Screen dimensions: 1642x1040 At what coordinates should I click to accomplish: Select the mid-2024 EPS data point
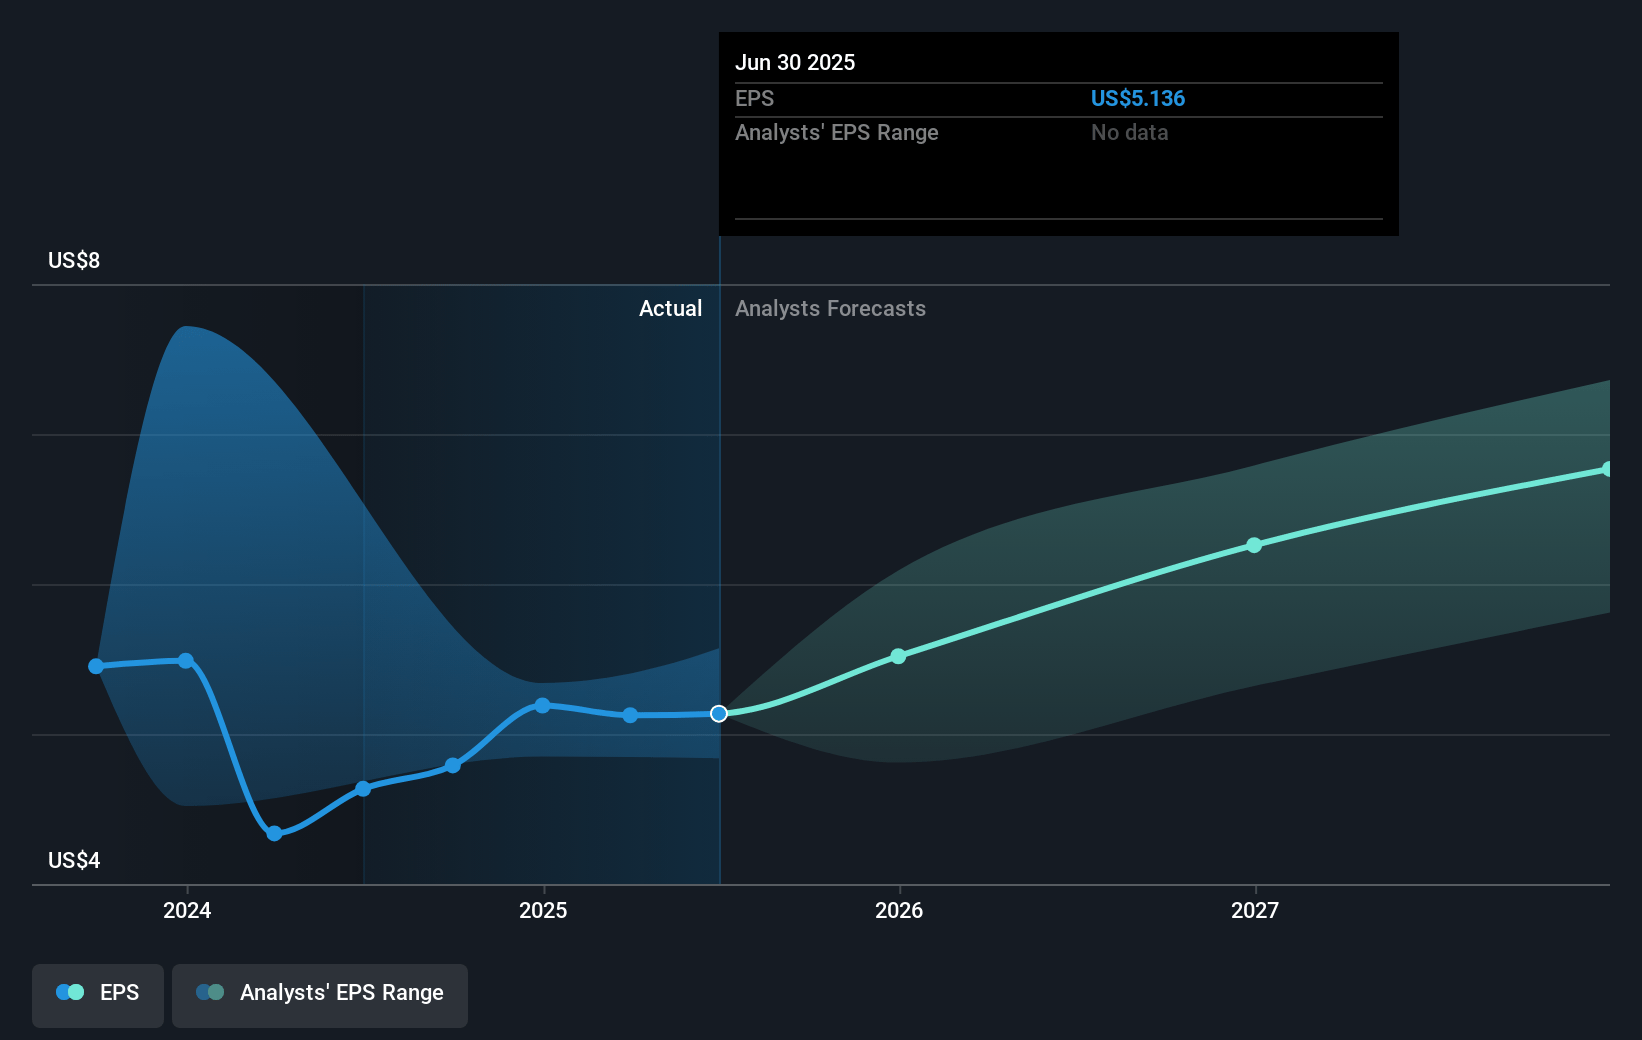pos(363,789)
